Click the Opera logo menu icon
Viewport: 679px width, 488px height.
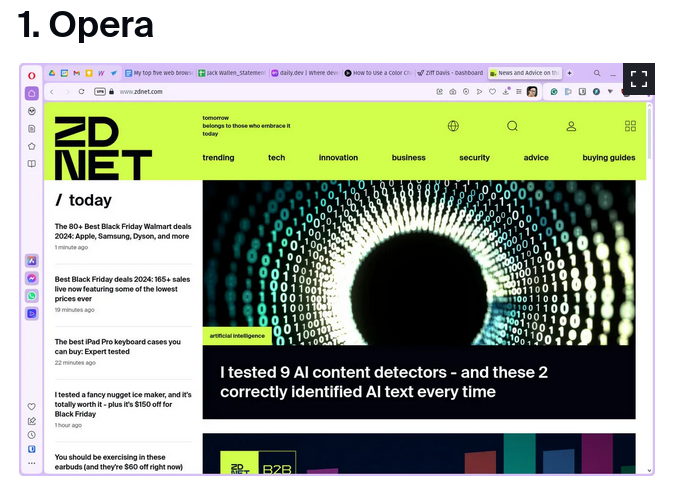(32, 75)
